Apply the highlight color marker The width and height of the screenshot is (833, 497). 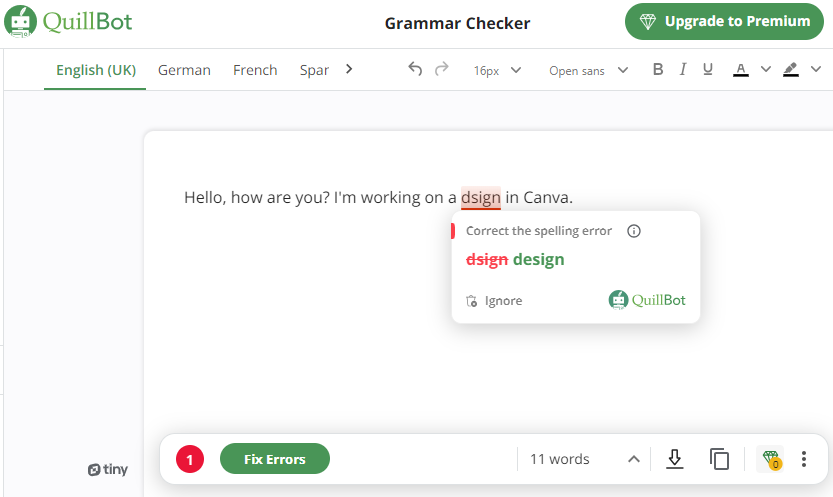point(790,70)
